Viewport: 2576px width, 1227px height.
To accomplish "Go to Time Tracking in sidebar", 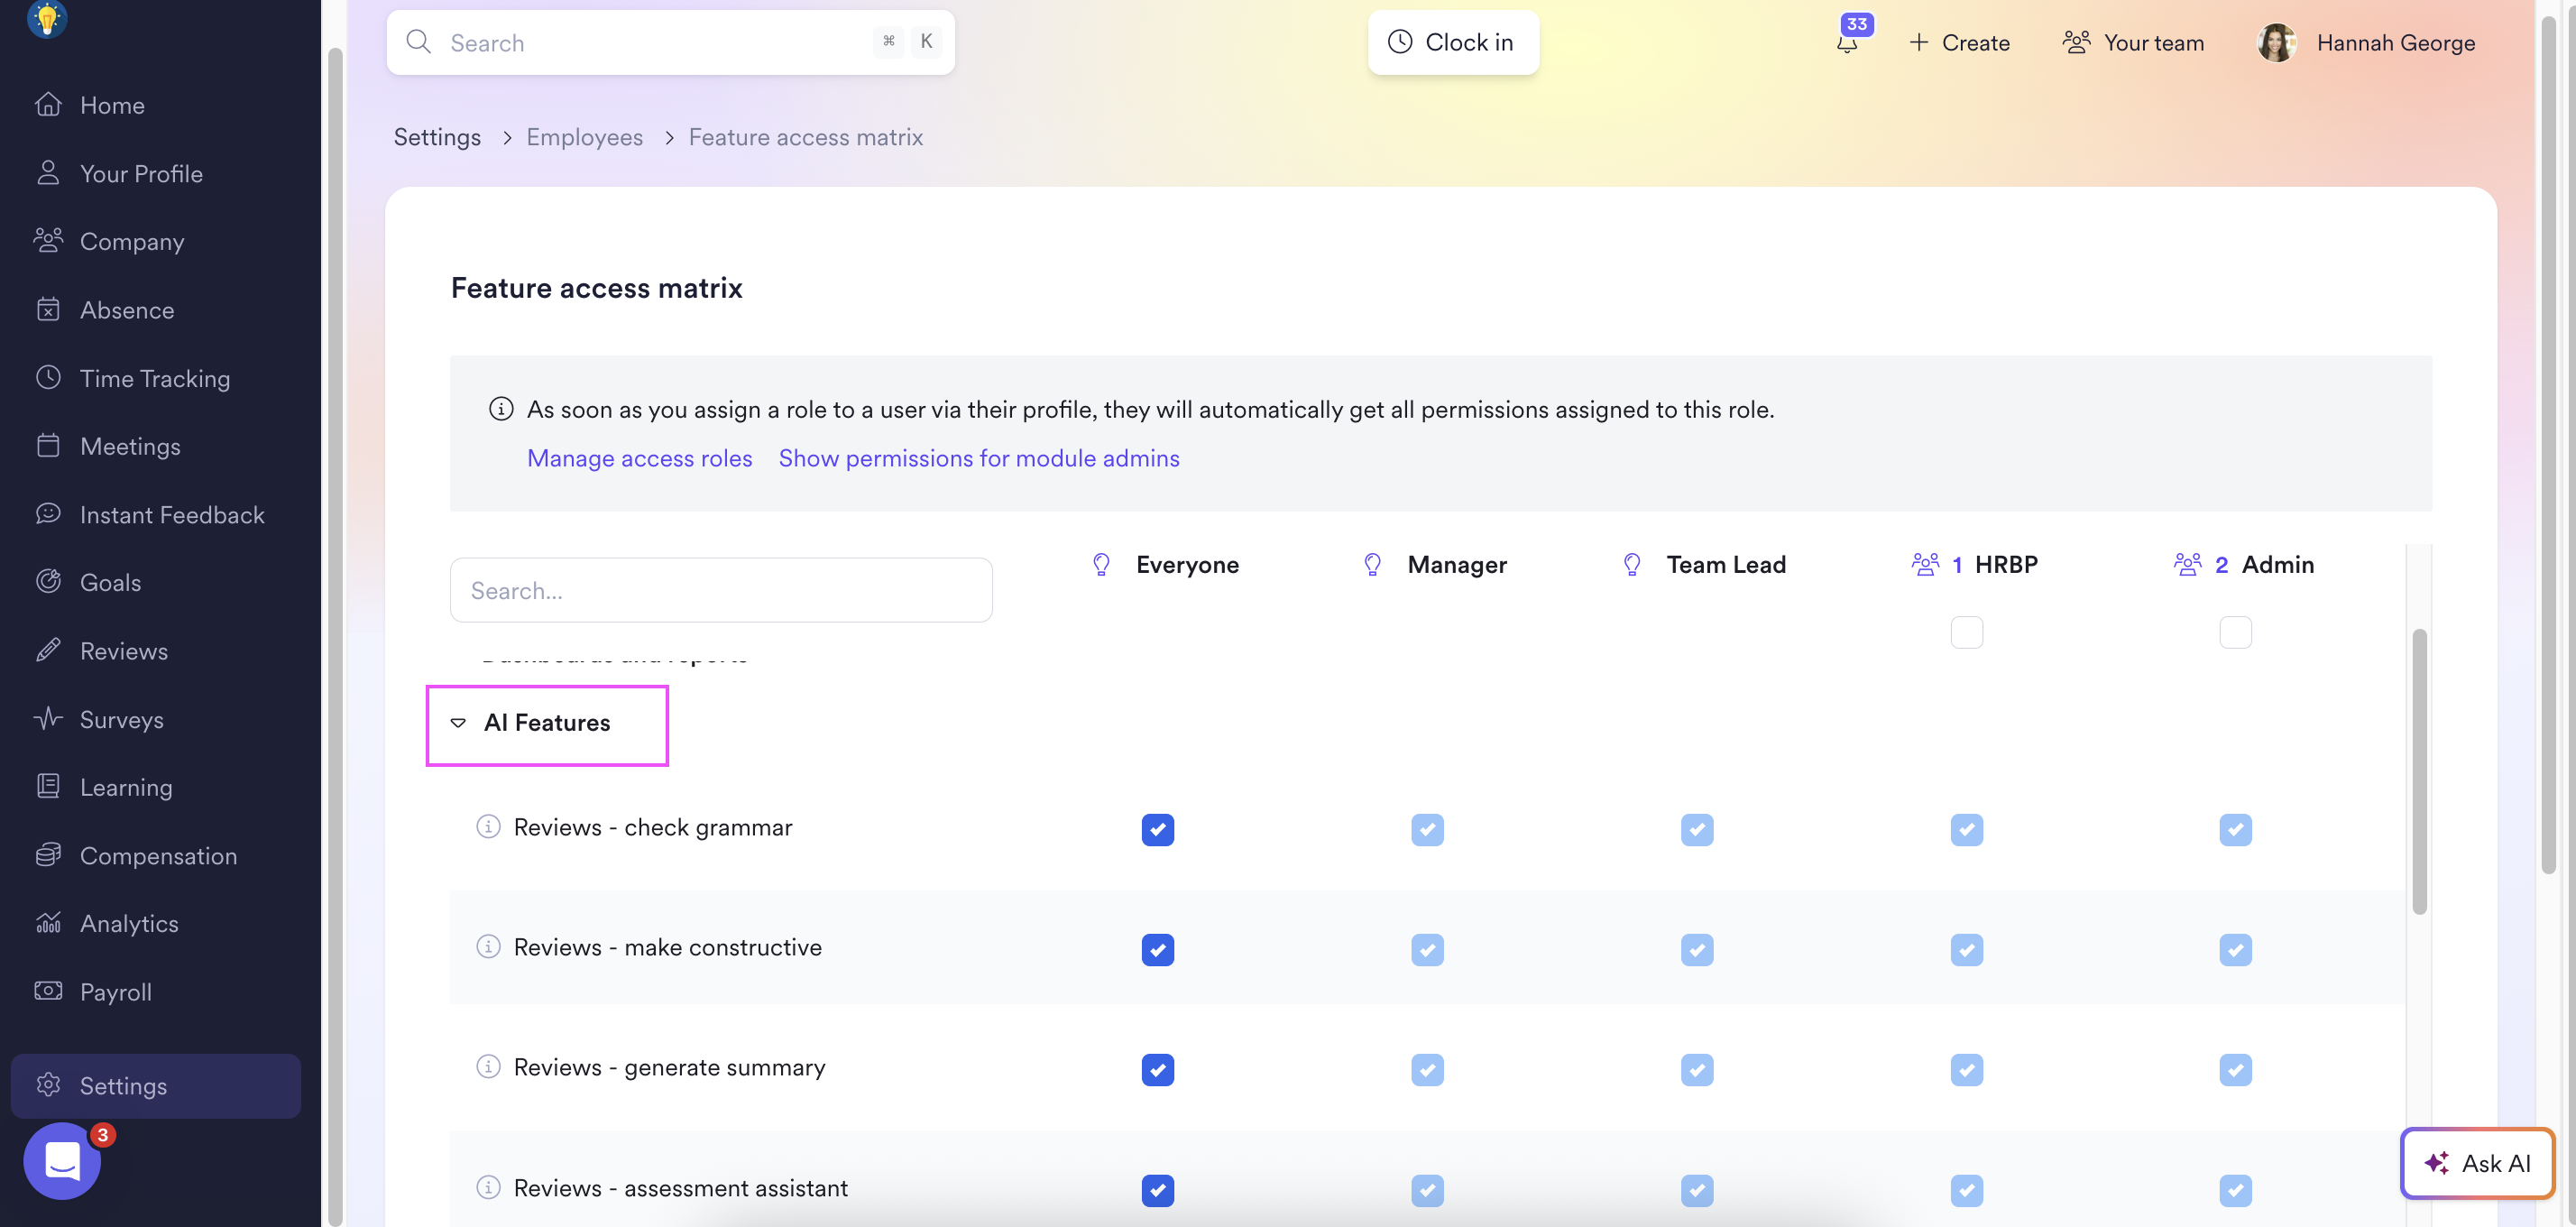I will [x=154, y=379].
